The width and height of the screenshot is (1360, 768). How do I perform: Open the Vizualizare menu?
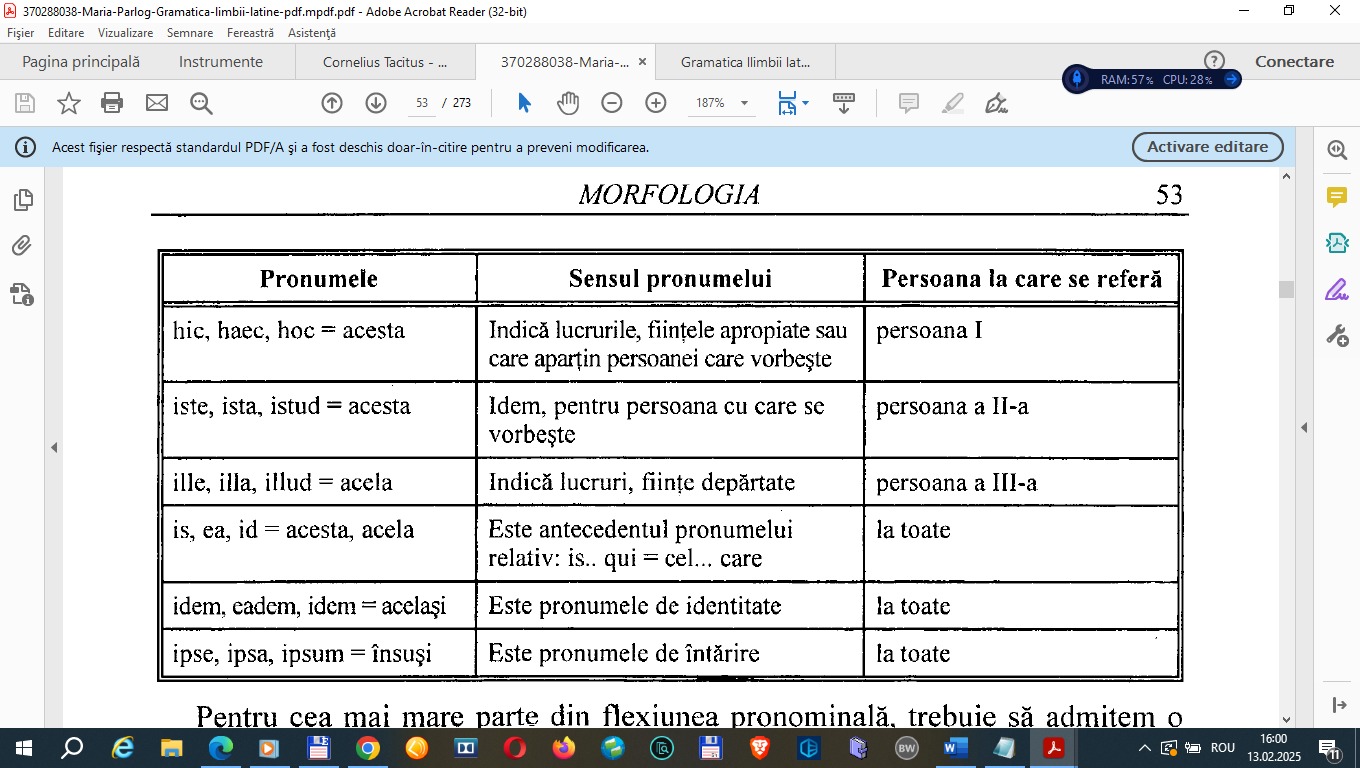pyautogui.click(x=125, y=33)
